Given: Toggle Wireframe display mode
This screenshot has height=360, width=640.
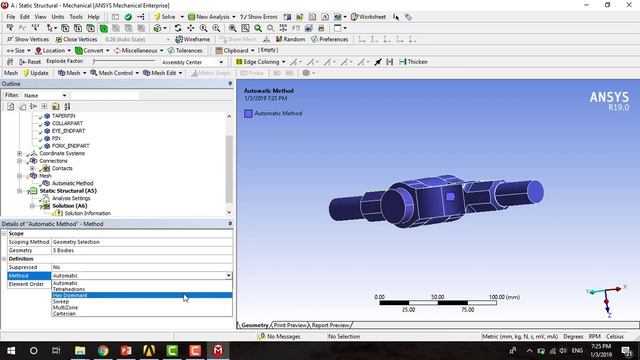Looking at the screenshot, I should click(x=192, y=39).
